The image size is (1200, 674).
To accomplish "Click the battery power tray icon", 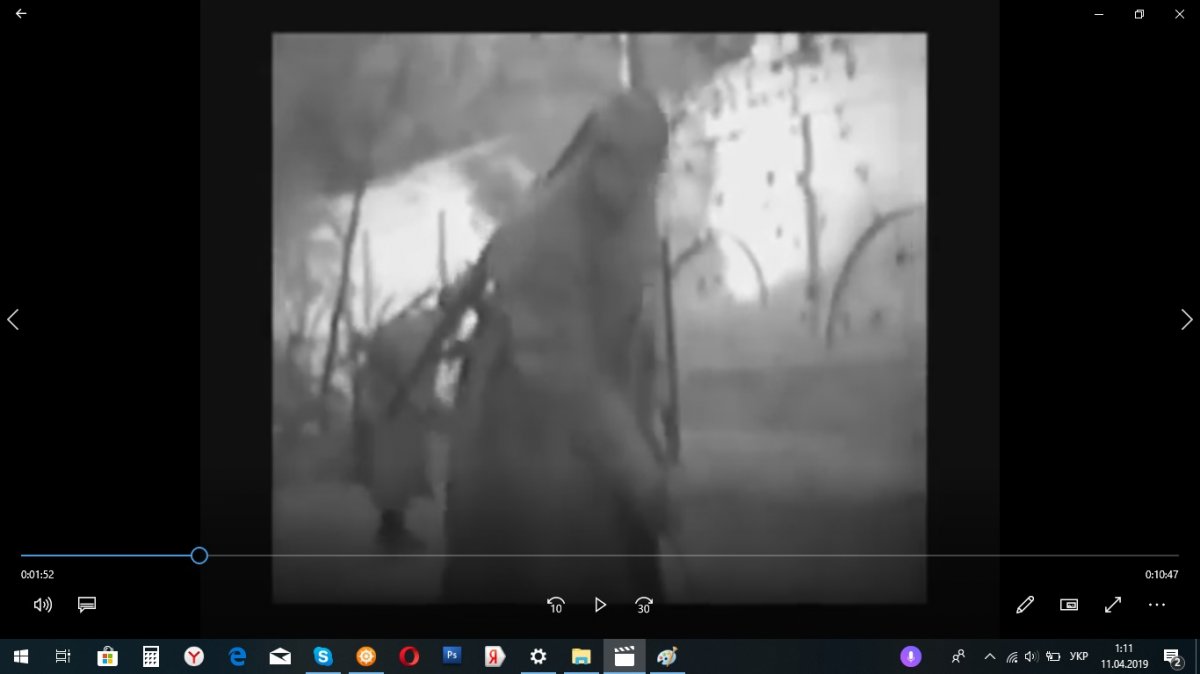I will 1052,657.
